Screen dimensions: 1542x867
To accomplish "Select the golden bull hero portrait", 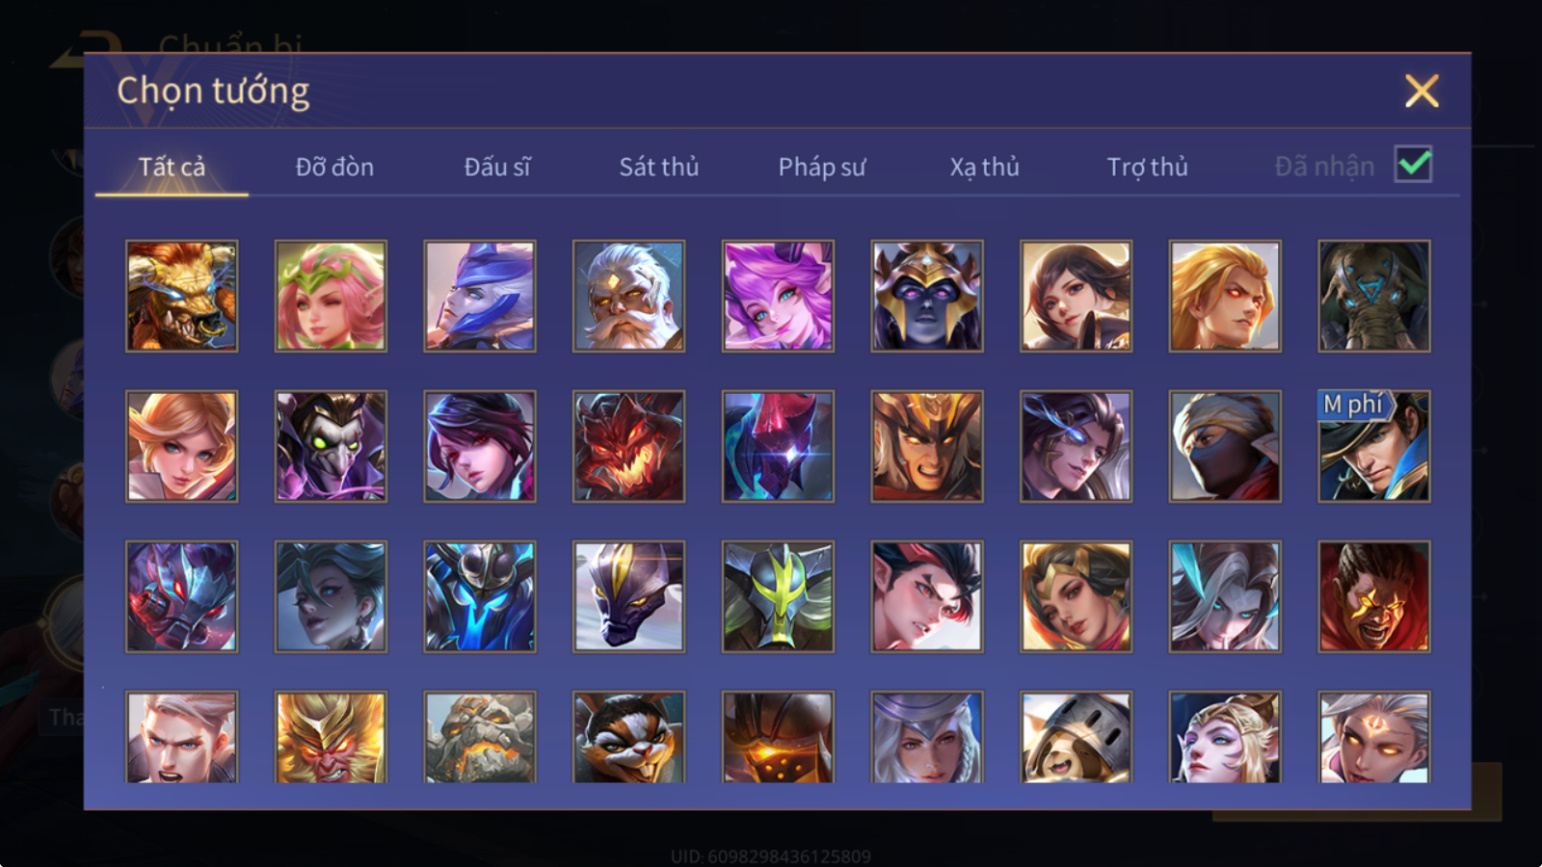I will pyautogui.click(x=182, y=296).
